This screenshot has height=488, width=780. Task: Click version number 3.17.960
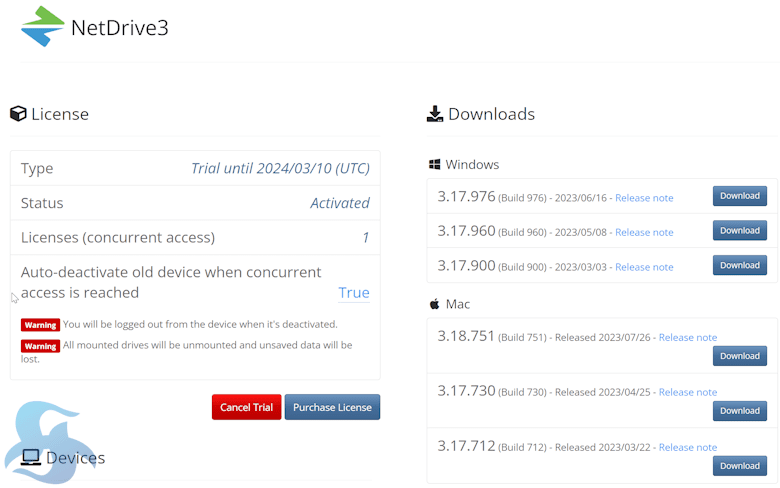coord(466,231)
